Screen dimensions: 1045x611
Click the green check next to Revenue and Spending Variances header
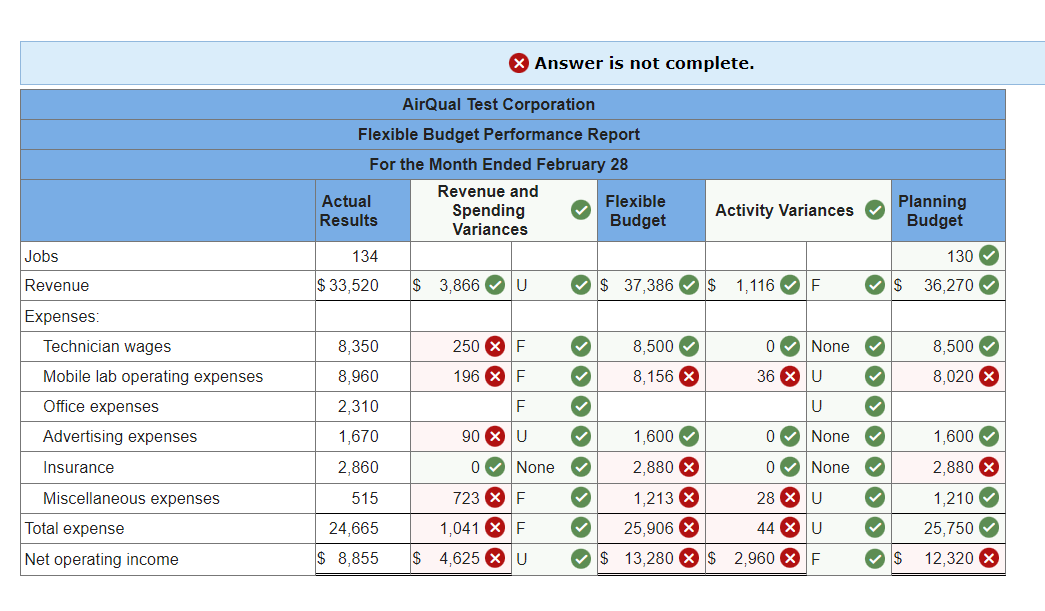[x=581, y=210]
